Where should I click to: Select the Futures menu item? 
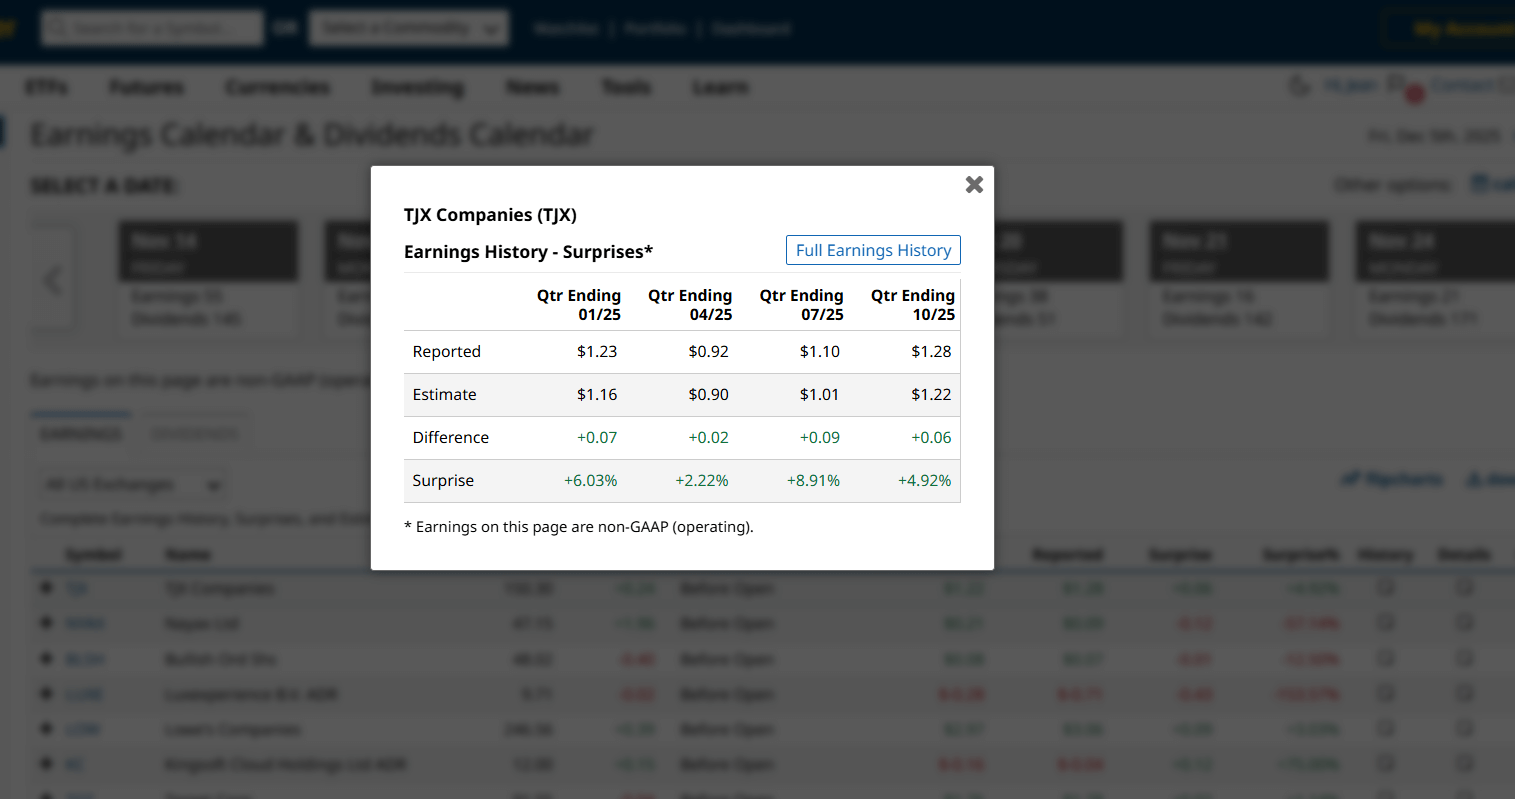(146, 87)
